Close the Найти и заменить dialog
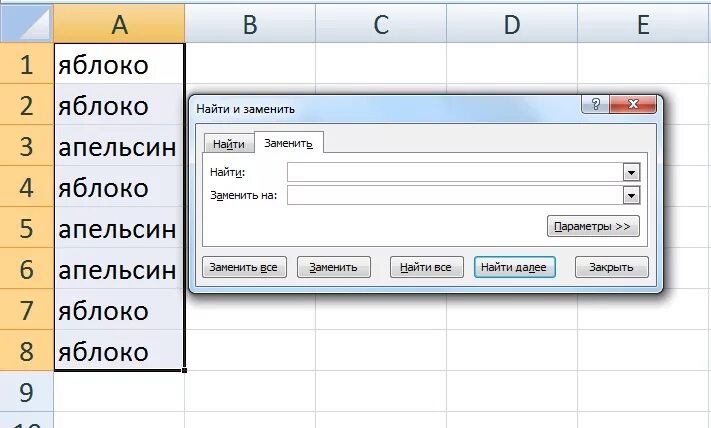This screenshot has width=711, height=428. 633,104
